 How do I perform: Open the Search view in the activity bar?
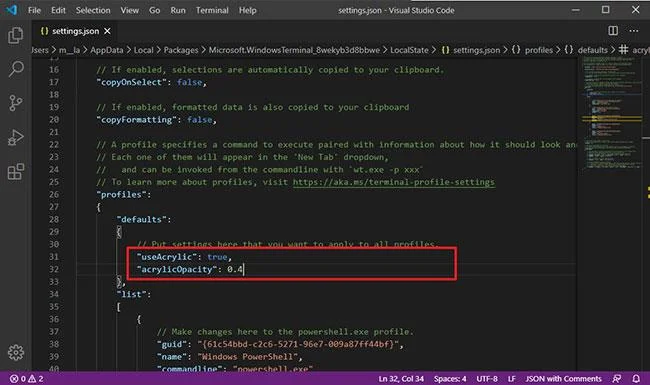click(15, 69)
